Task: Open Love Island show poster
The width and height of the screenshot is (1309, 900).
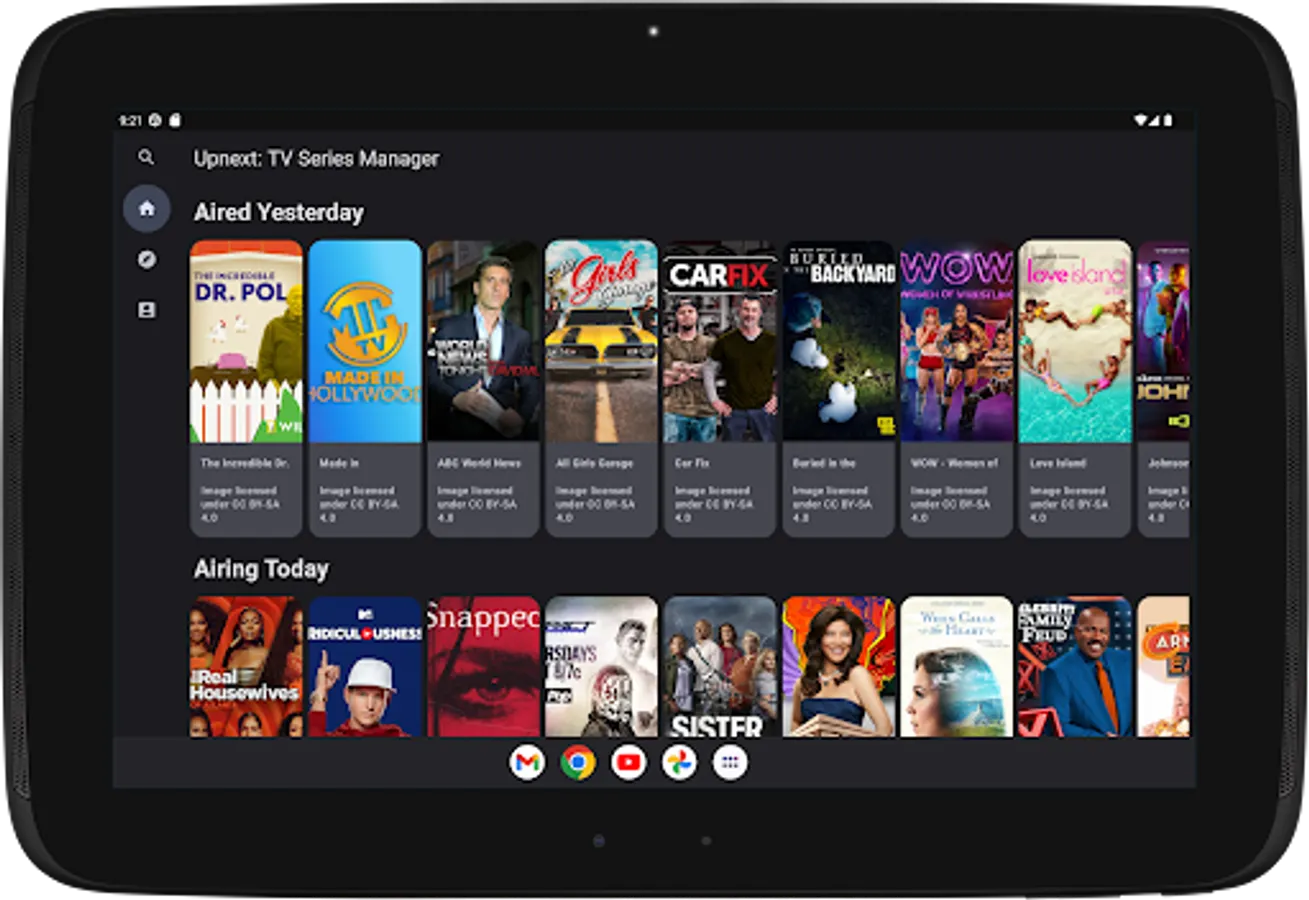Action: pyautogui.click(x=1075, y=341)
